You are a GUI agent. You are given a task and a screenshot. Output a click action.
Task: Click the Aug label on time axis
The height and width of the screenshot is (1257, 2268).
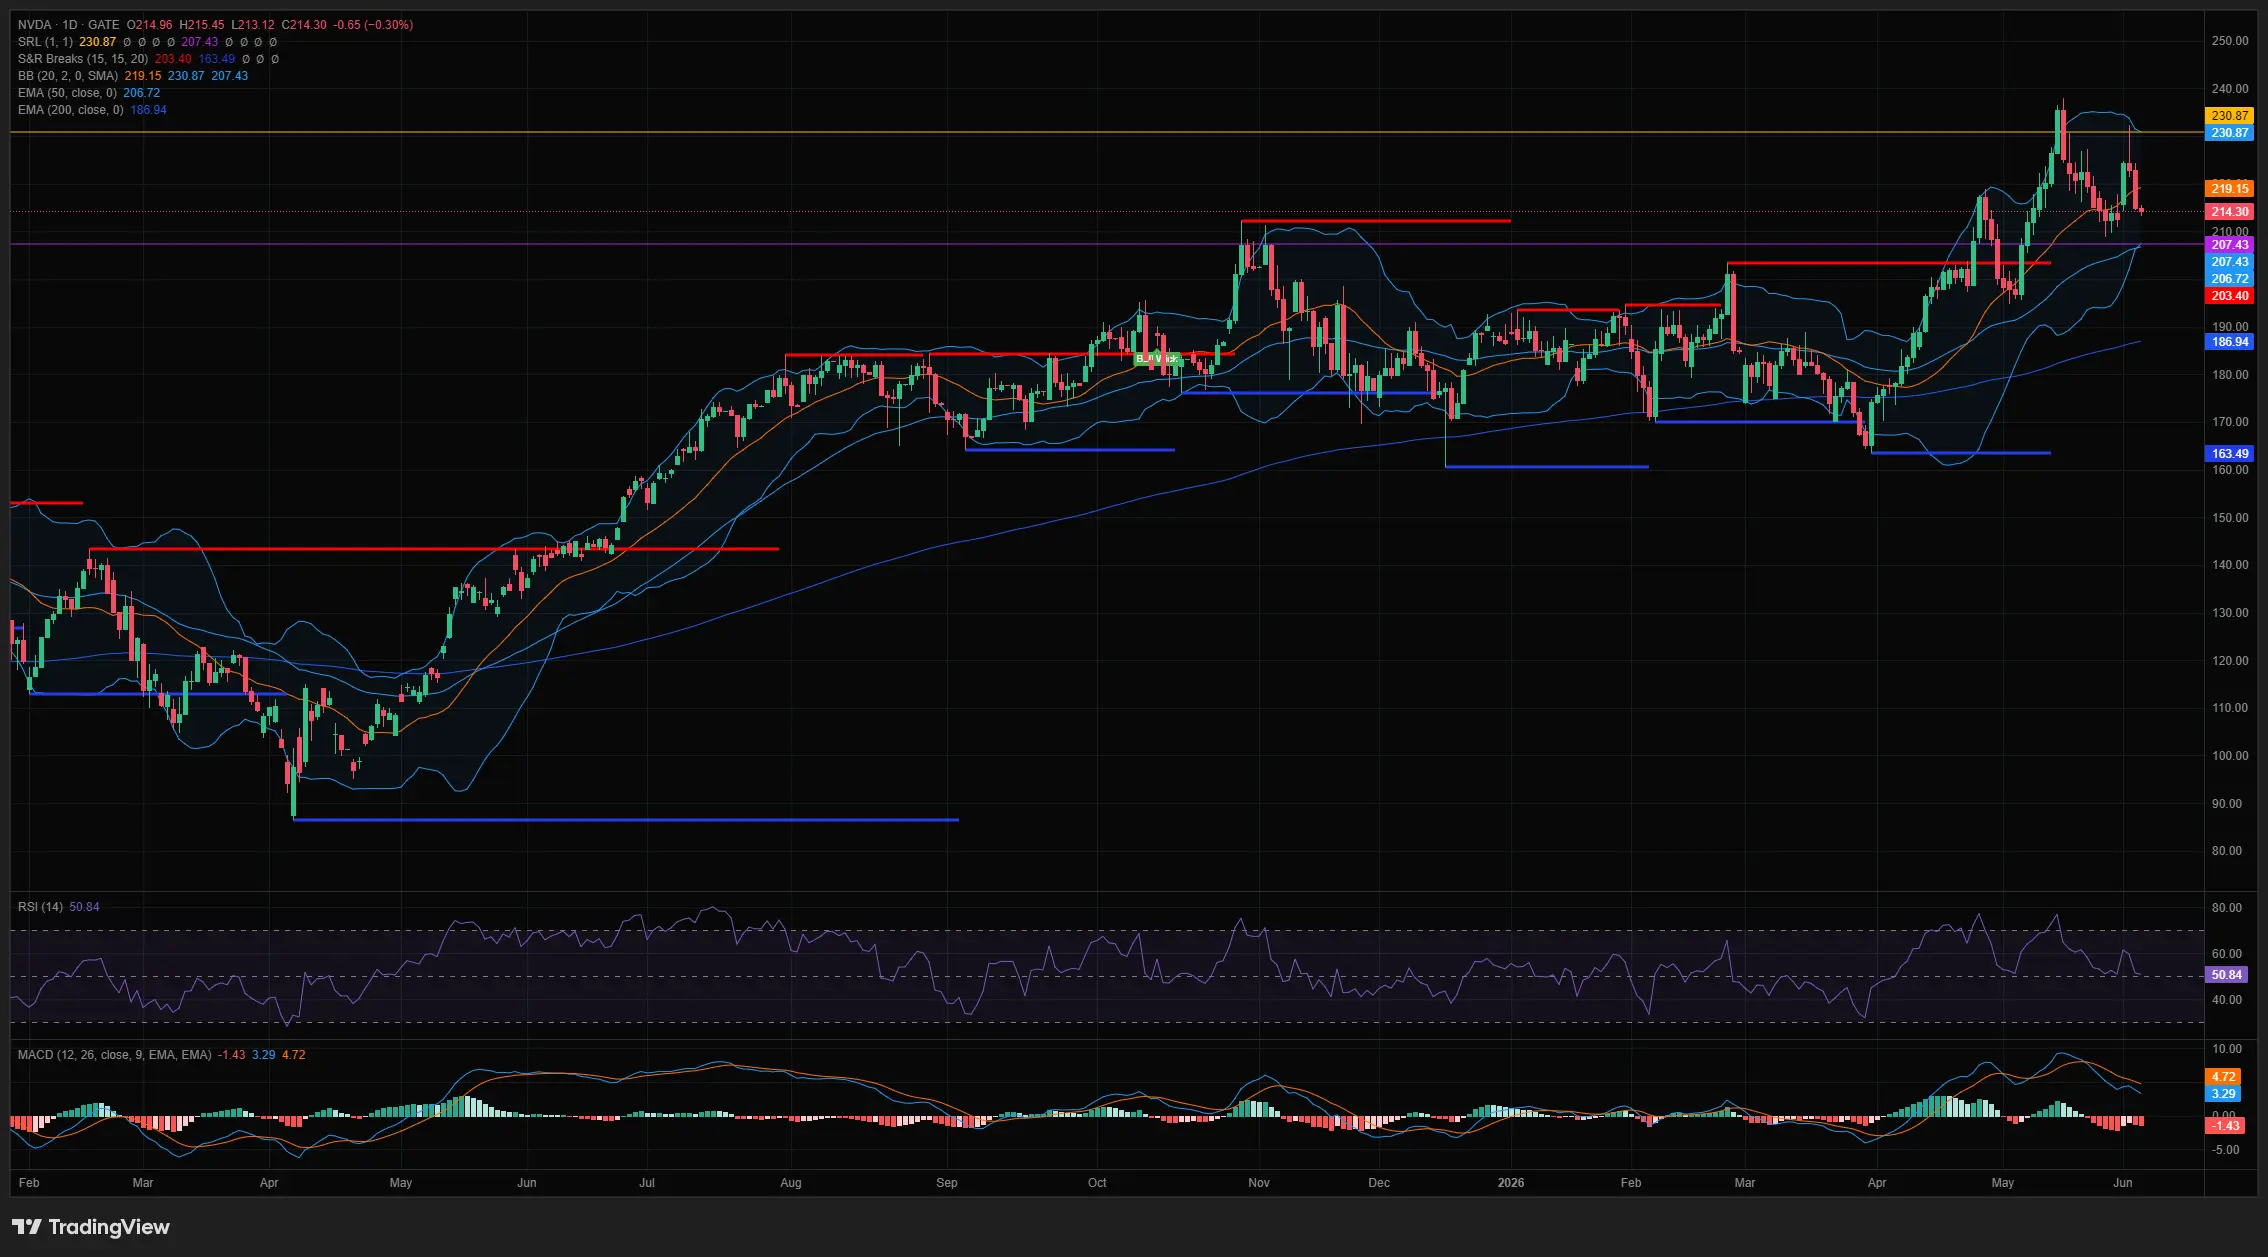pos(791,1183)
